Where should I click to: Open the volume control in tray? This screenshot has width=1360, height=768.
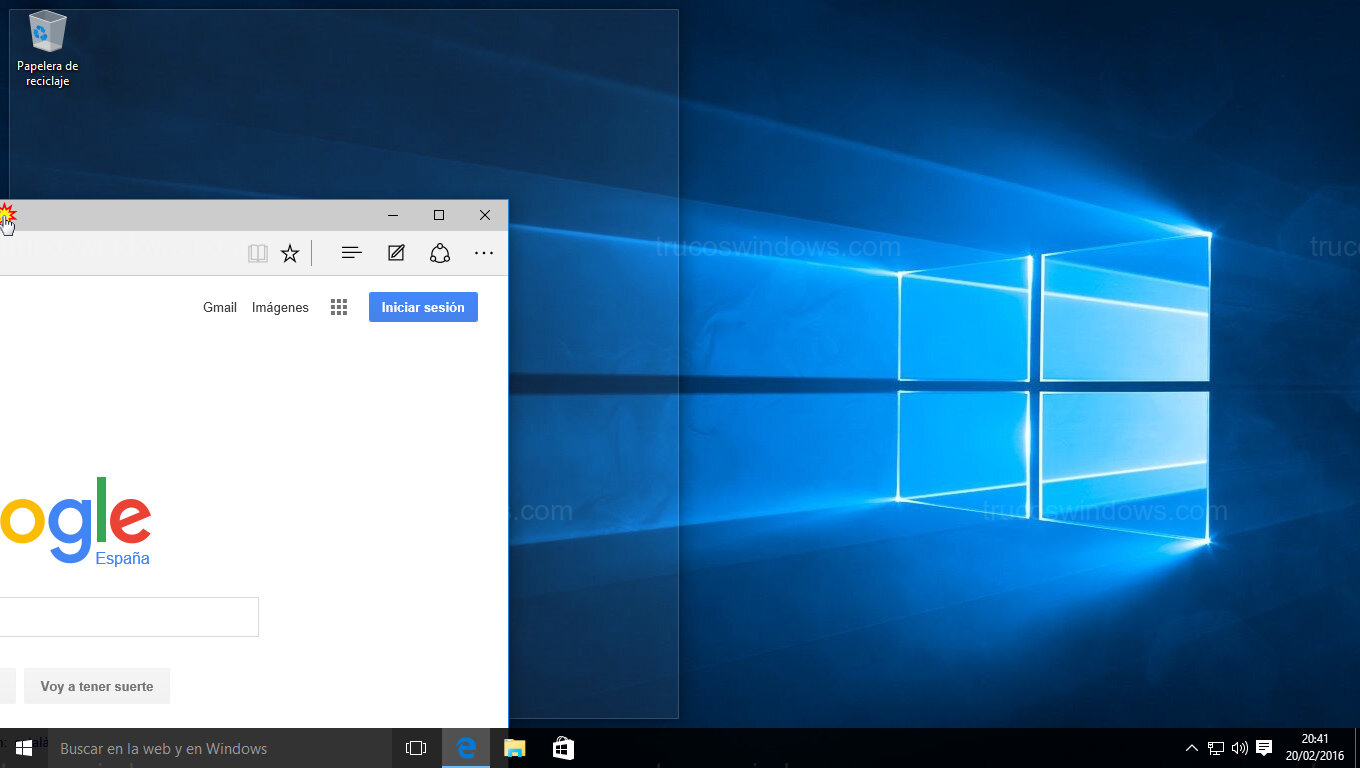(1240, 748)
